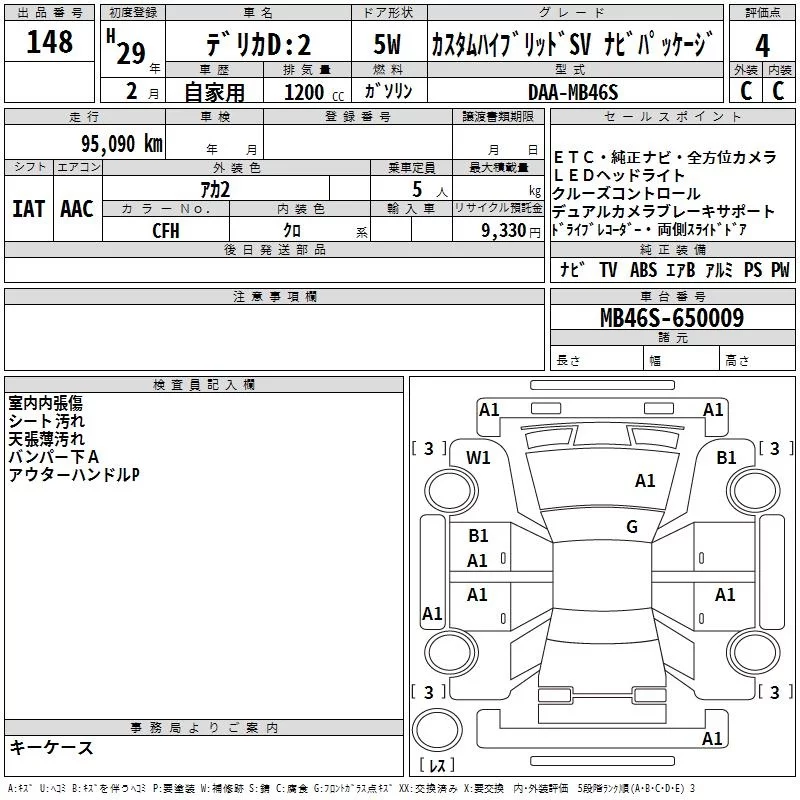Image resolution: width=800 pixels, height=800 pixels.
Task: Select the inspector note バンパー下A
Action: coord(54,457)
